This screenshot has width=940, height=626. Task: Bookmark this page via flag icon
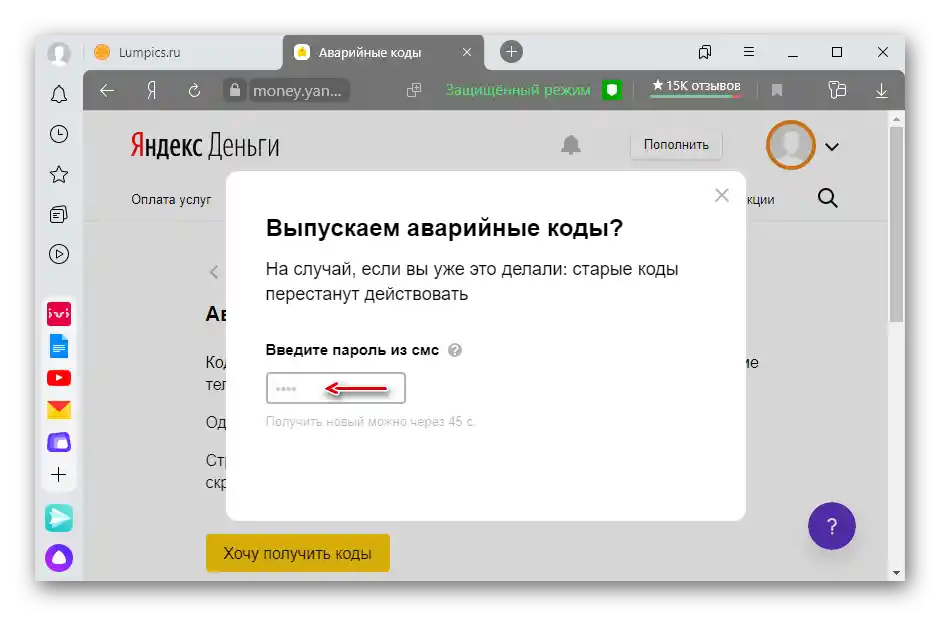tap(777, 91)
